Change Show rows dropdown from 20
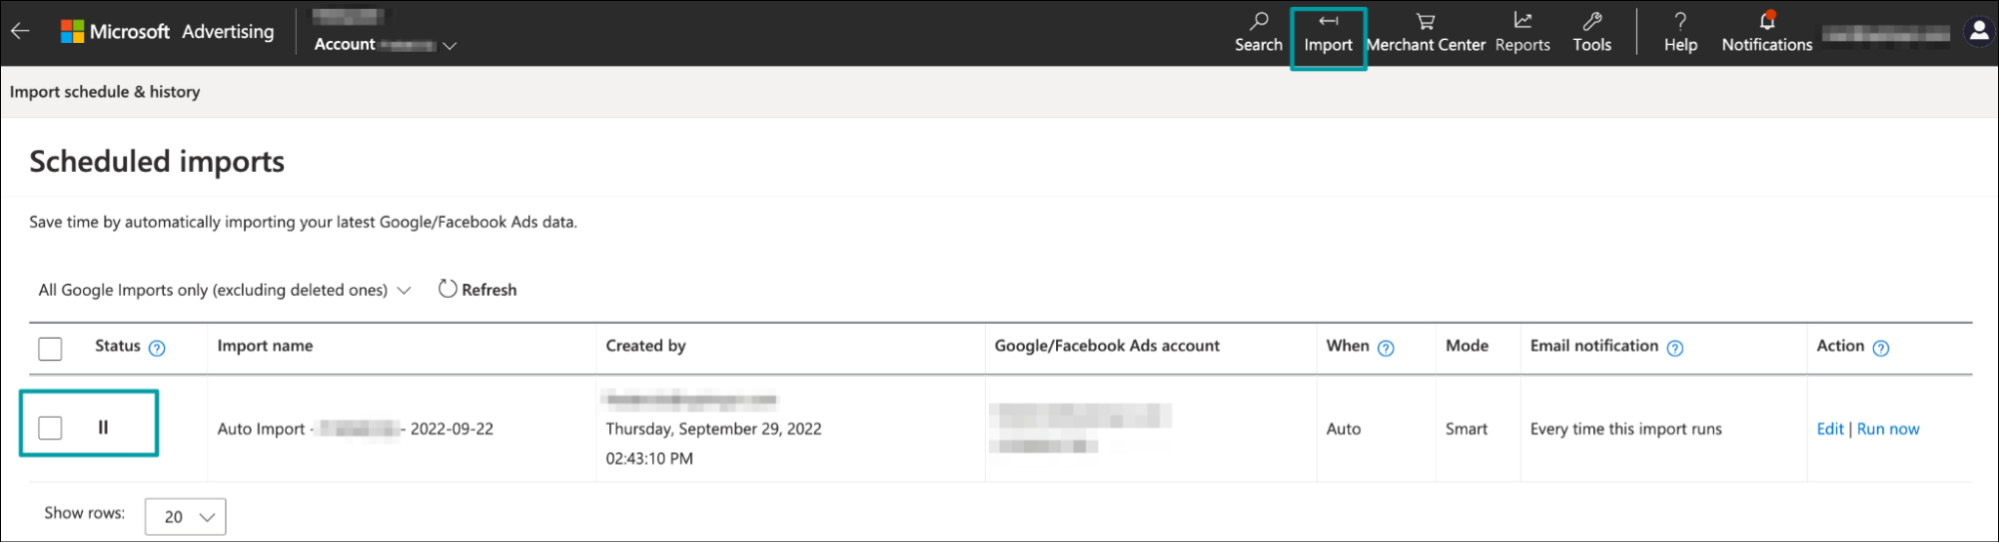 (186, 517)
